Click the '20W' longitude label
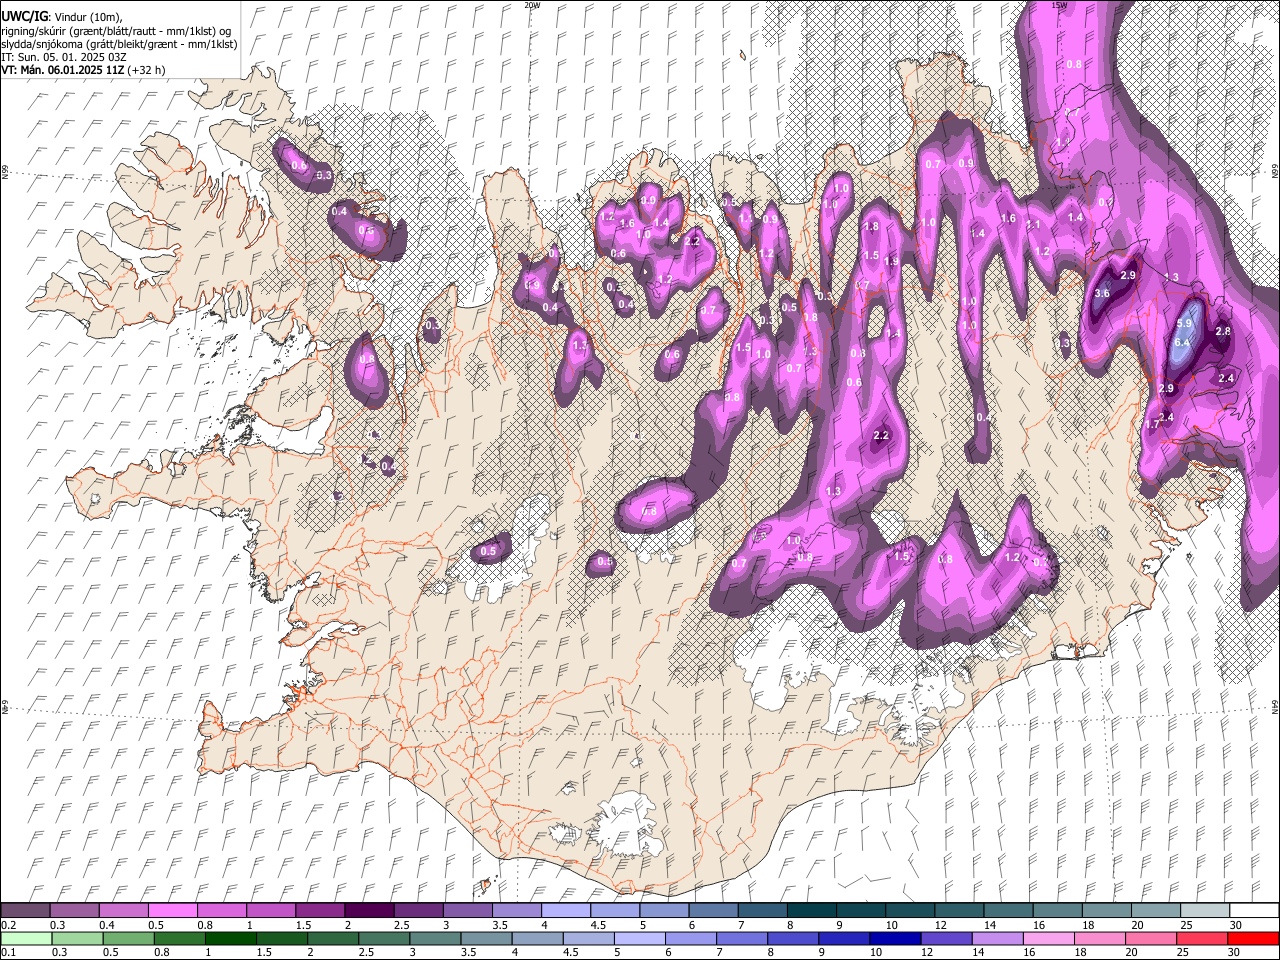This screenshot has height=960, width=1280. pos(532,5)
